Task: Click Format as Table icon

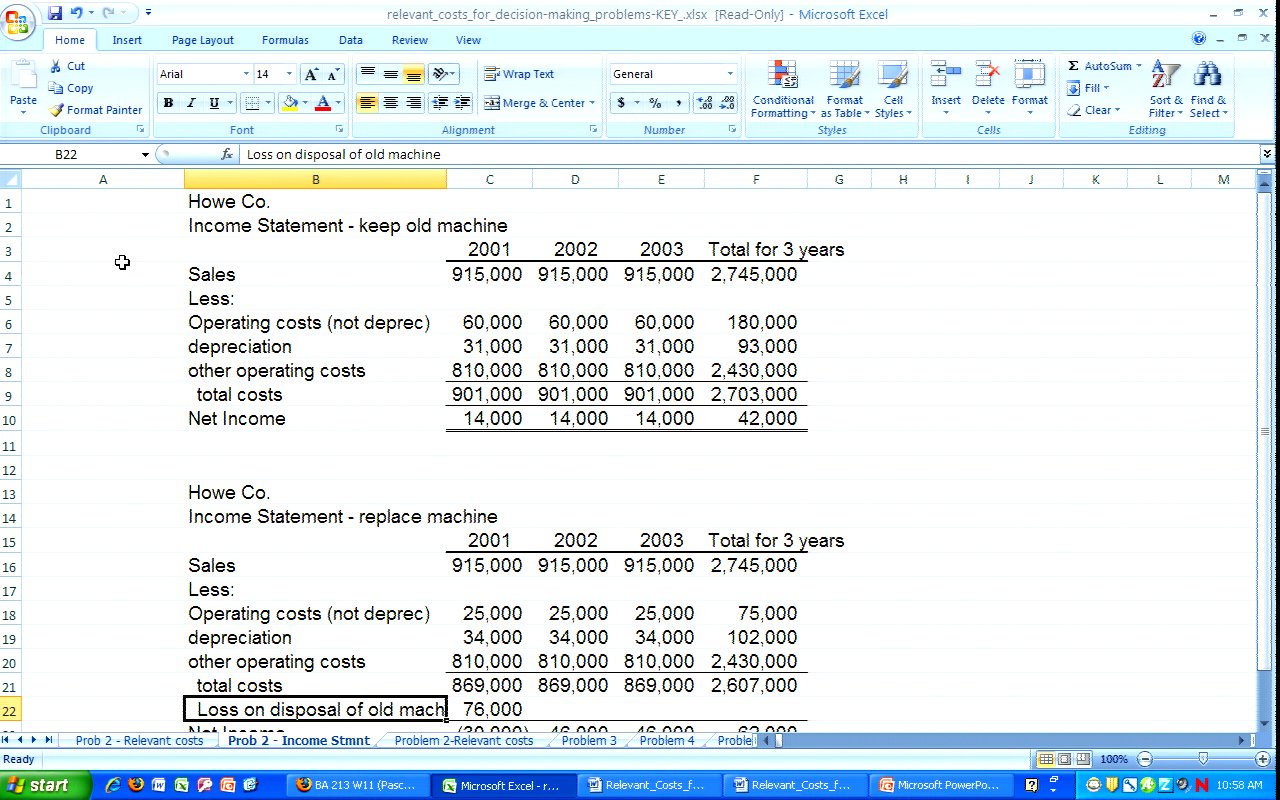Action: tap(844, 75)
